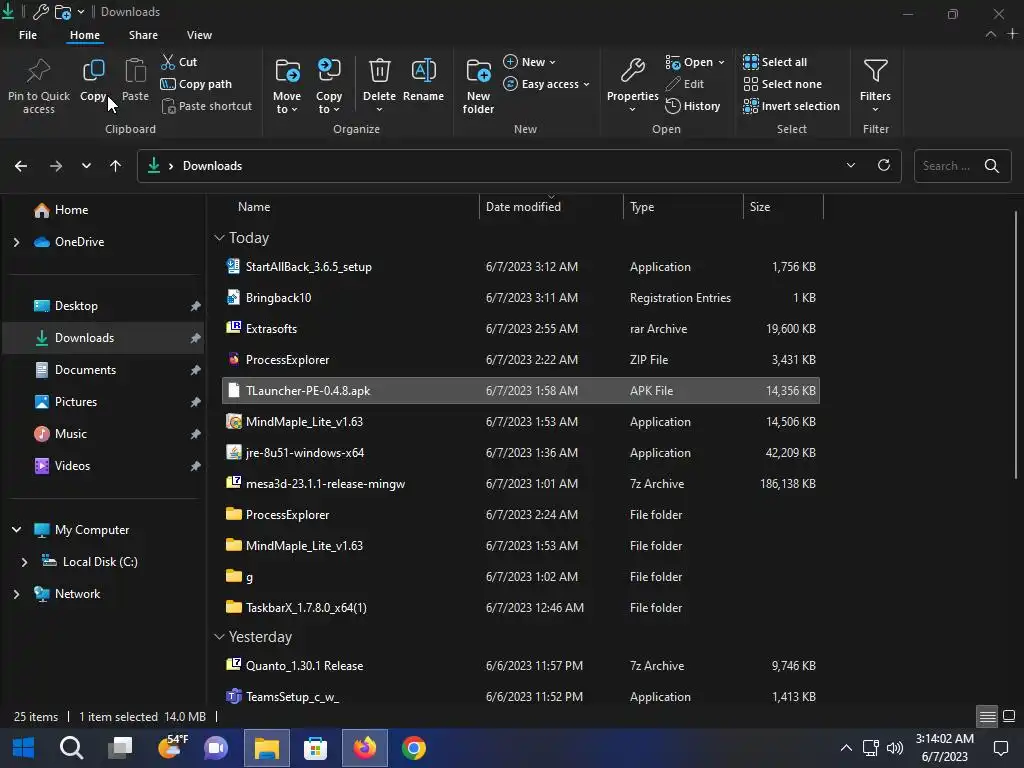Open the Easy access dropdown
This screenshot has width=1024, height=768.
tap(547, 84)
